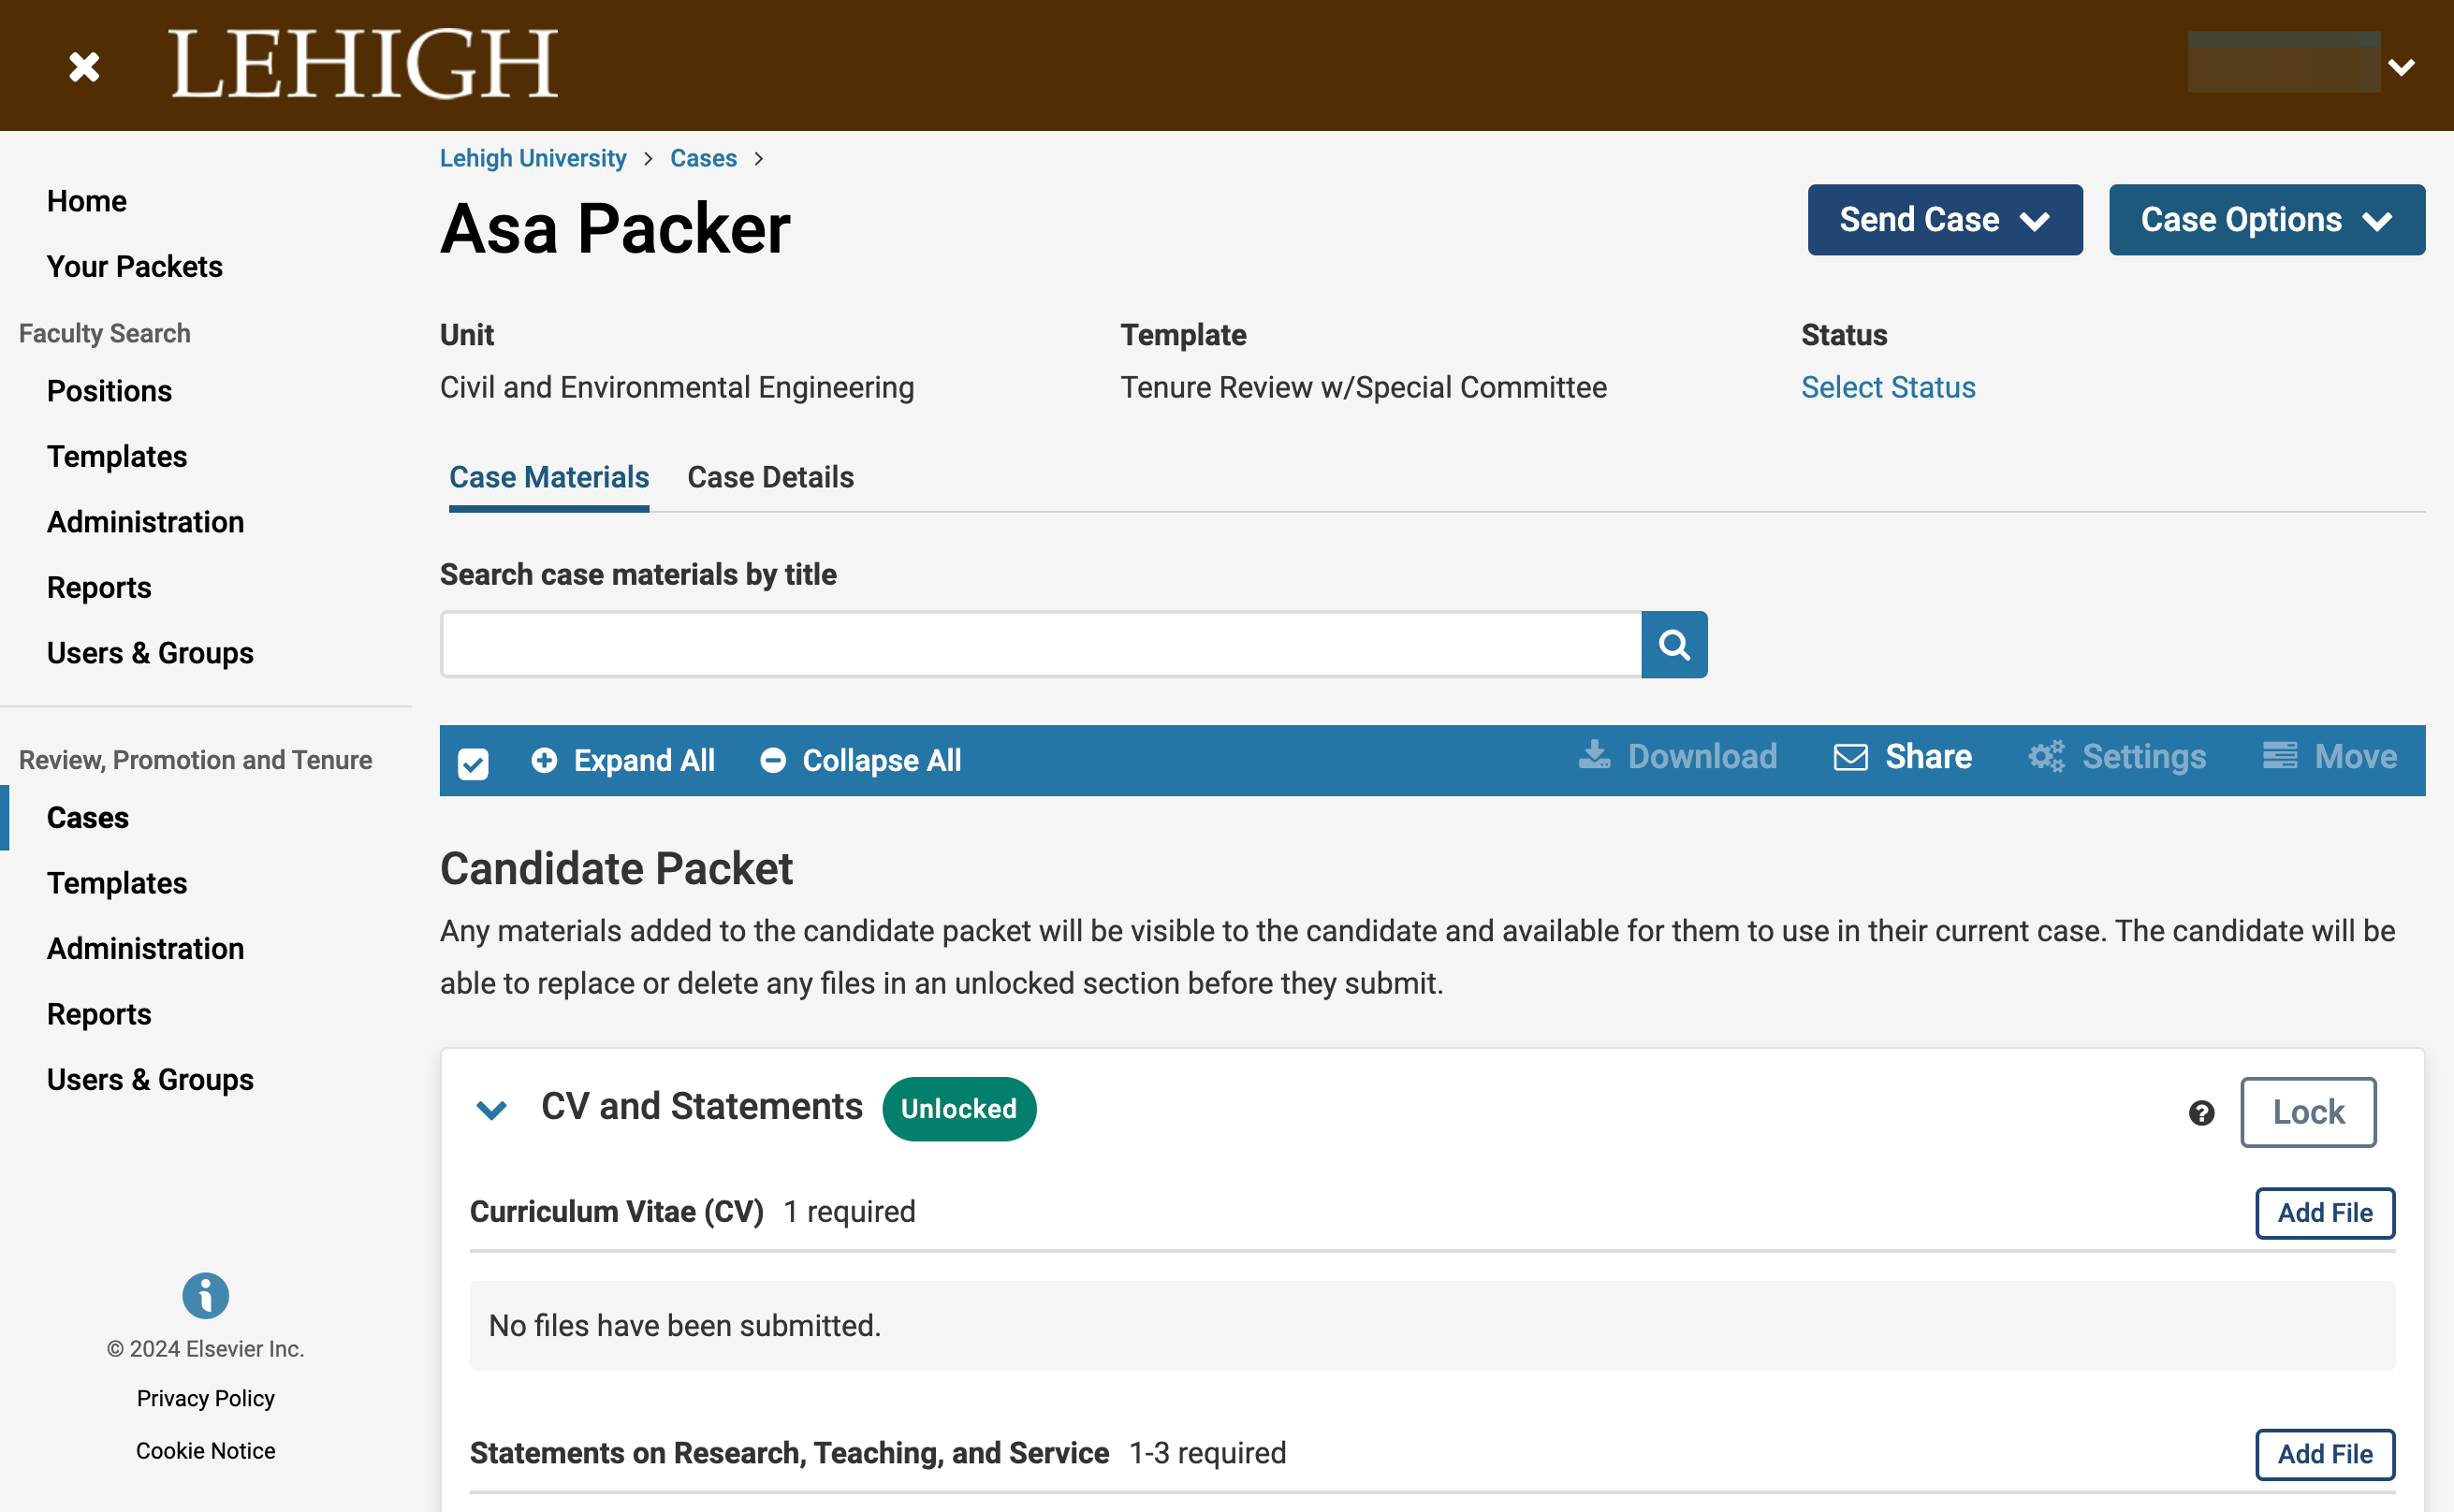Open Positions under Faculty Search
The image size is (2454, 1512).
click(x=109, y=391)
